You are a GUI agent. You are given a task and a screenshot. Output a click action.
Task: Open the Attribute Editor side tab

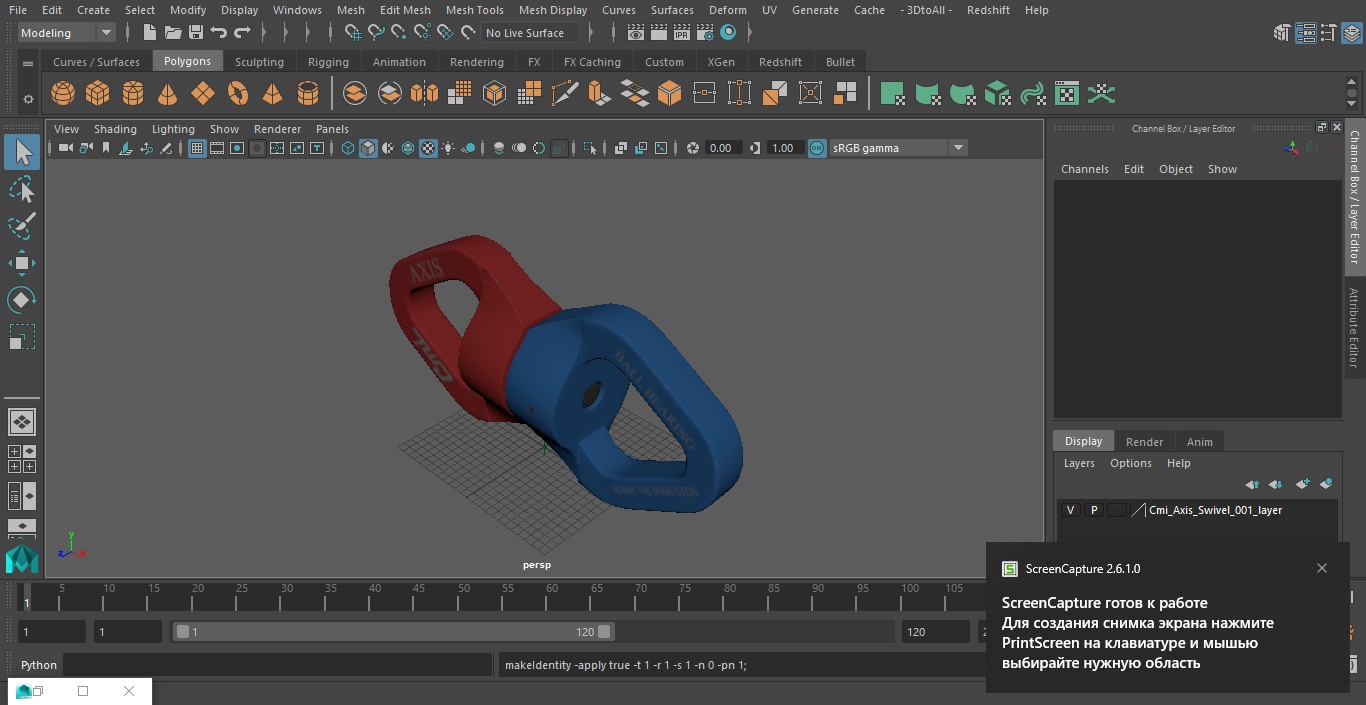point(1354,328)
